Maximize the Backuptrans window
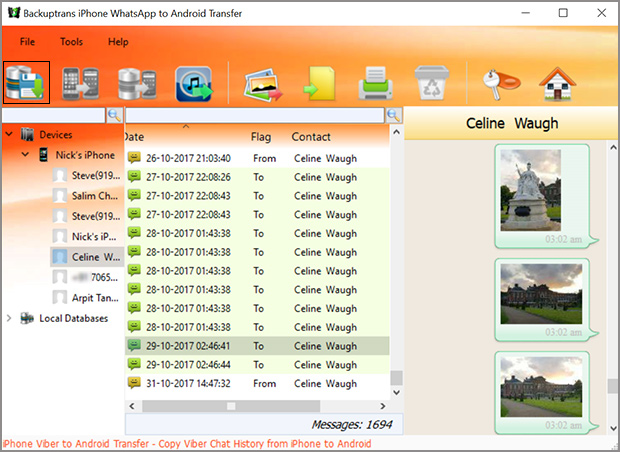The image size is (620, 452). pyautogui.click(x=563, y=13)
